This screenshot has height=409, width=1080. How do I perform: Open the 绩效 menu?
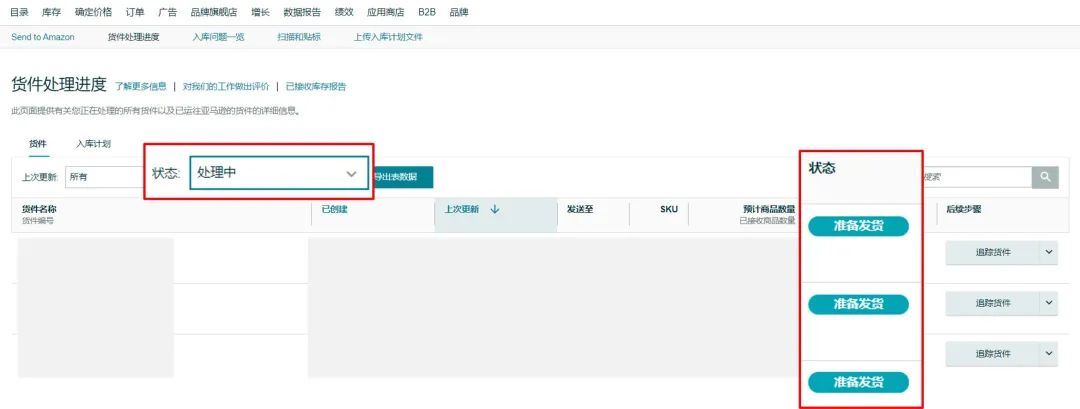pyautogui.click(x=344, y=12)
